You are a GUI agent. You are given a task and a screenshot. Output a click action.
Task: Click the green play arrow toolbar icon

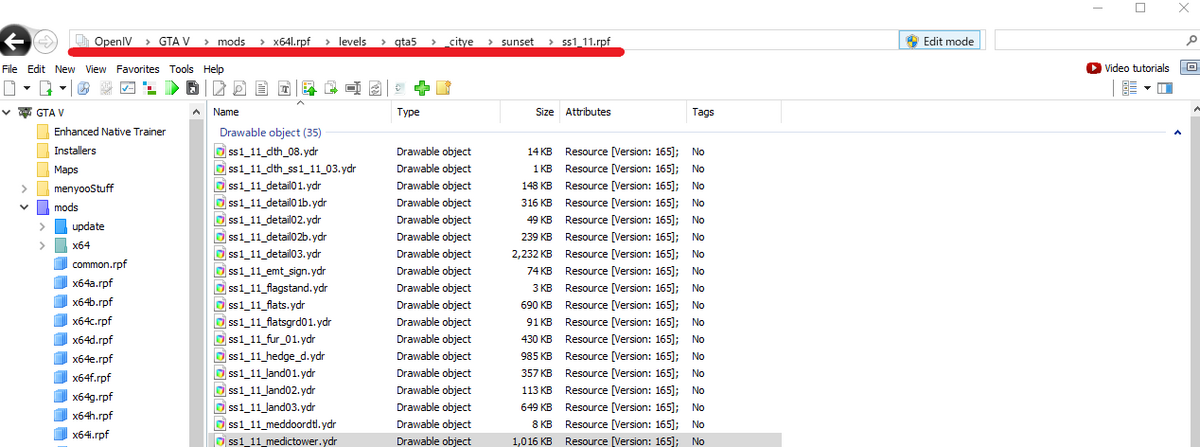[171, 88]
